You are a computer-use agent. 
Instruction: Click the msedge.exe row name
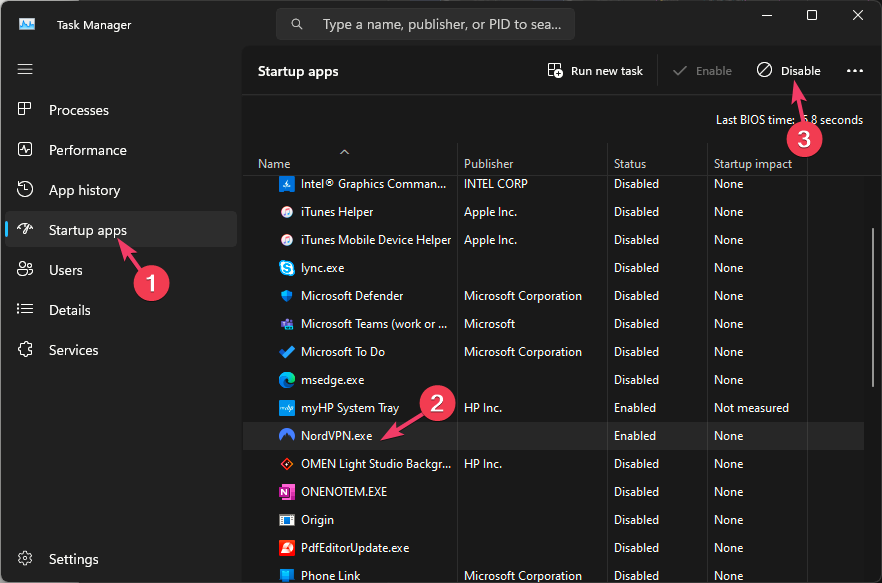coord(332,380)
